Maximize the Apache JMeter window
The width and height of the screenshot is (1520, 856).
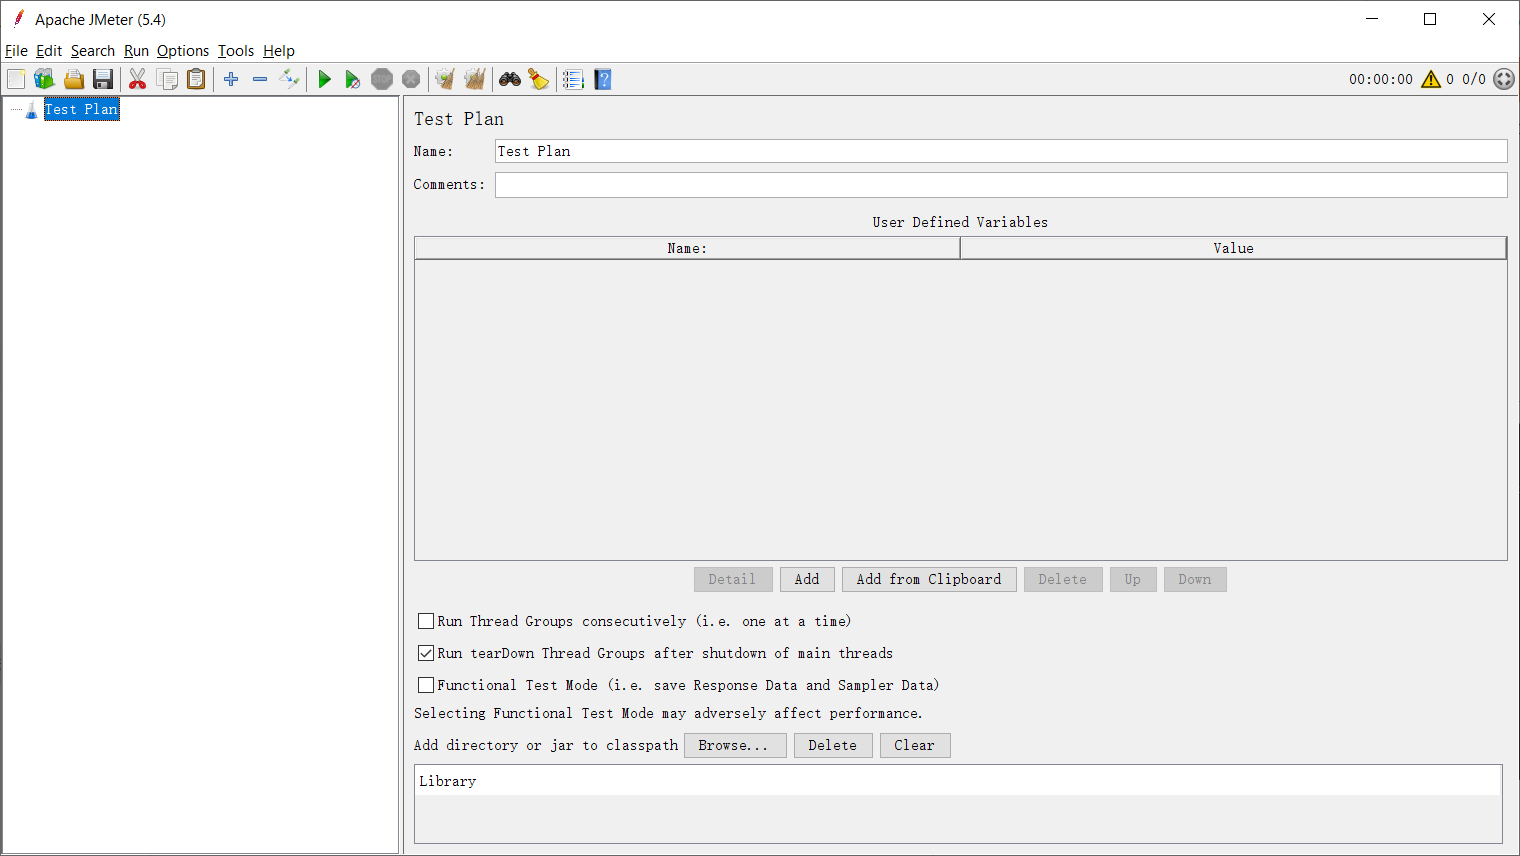1430,19
